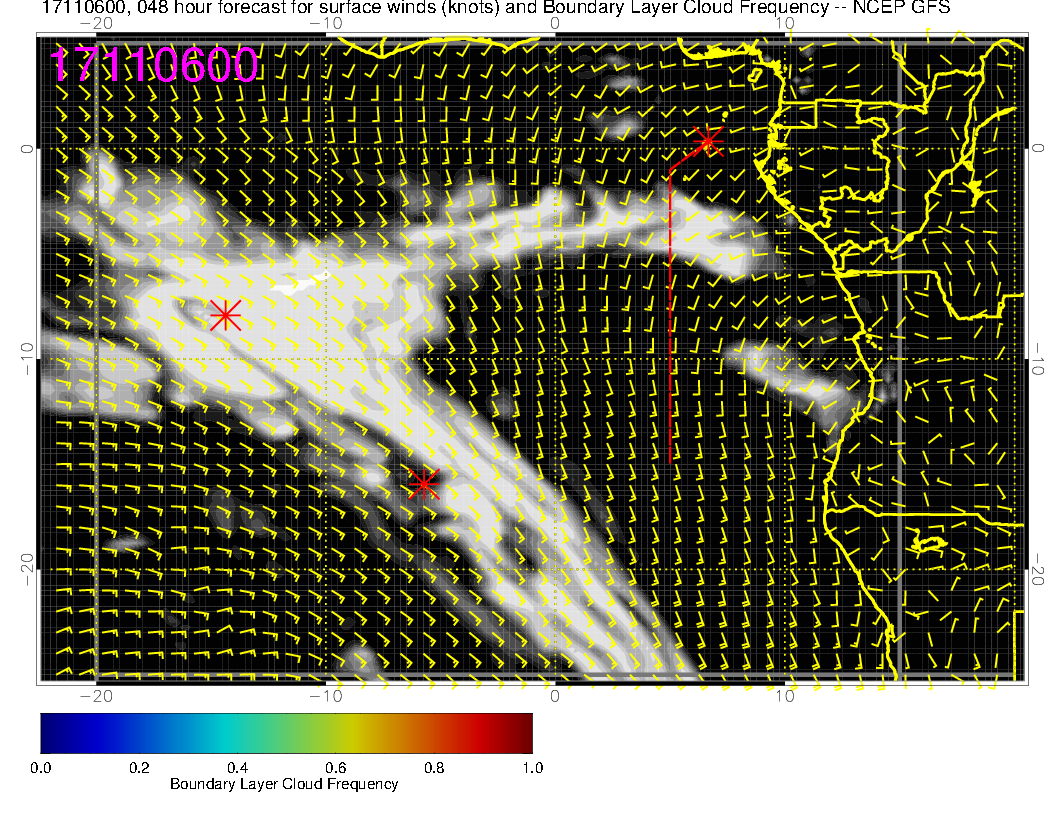Click the '0.8' colorbar tick label
This screenshot has width=1056, height=816.
pos(434,768)
